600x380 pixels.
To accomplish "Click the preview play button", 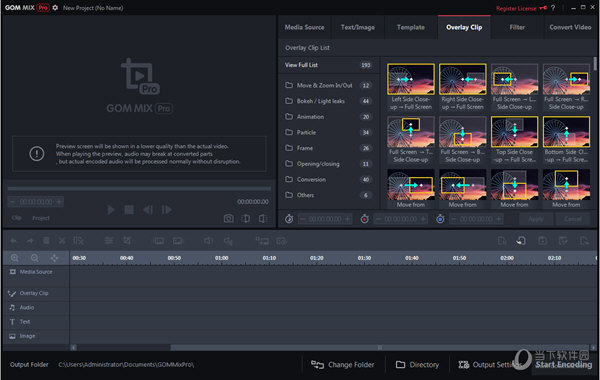I will [x=111, y=210].
